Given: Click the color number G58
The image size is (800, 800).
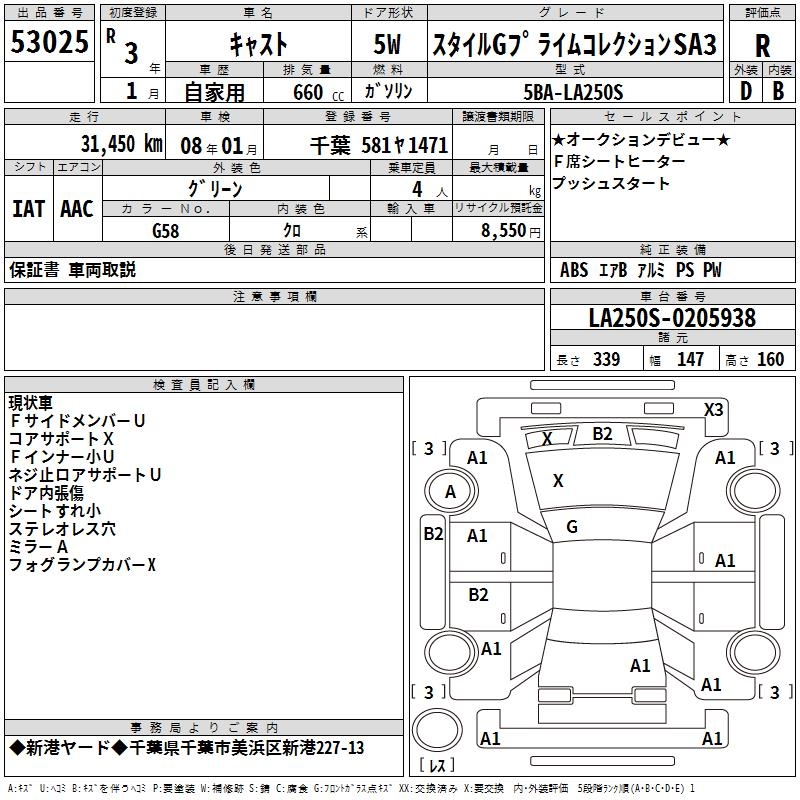Looking at the screenshot, I should pyautogui.click(x=166, y=231).
